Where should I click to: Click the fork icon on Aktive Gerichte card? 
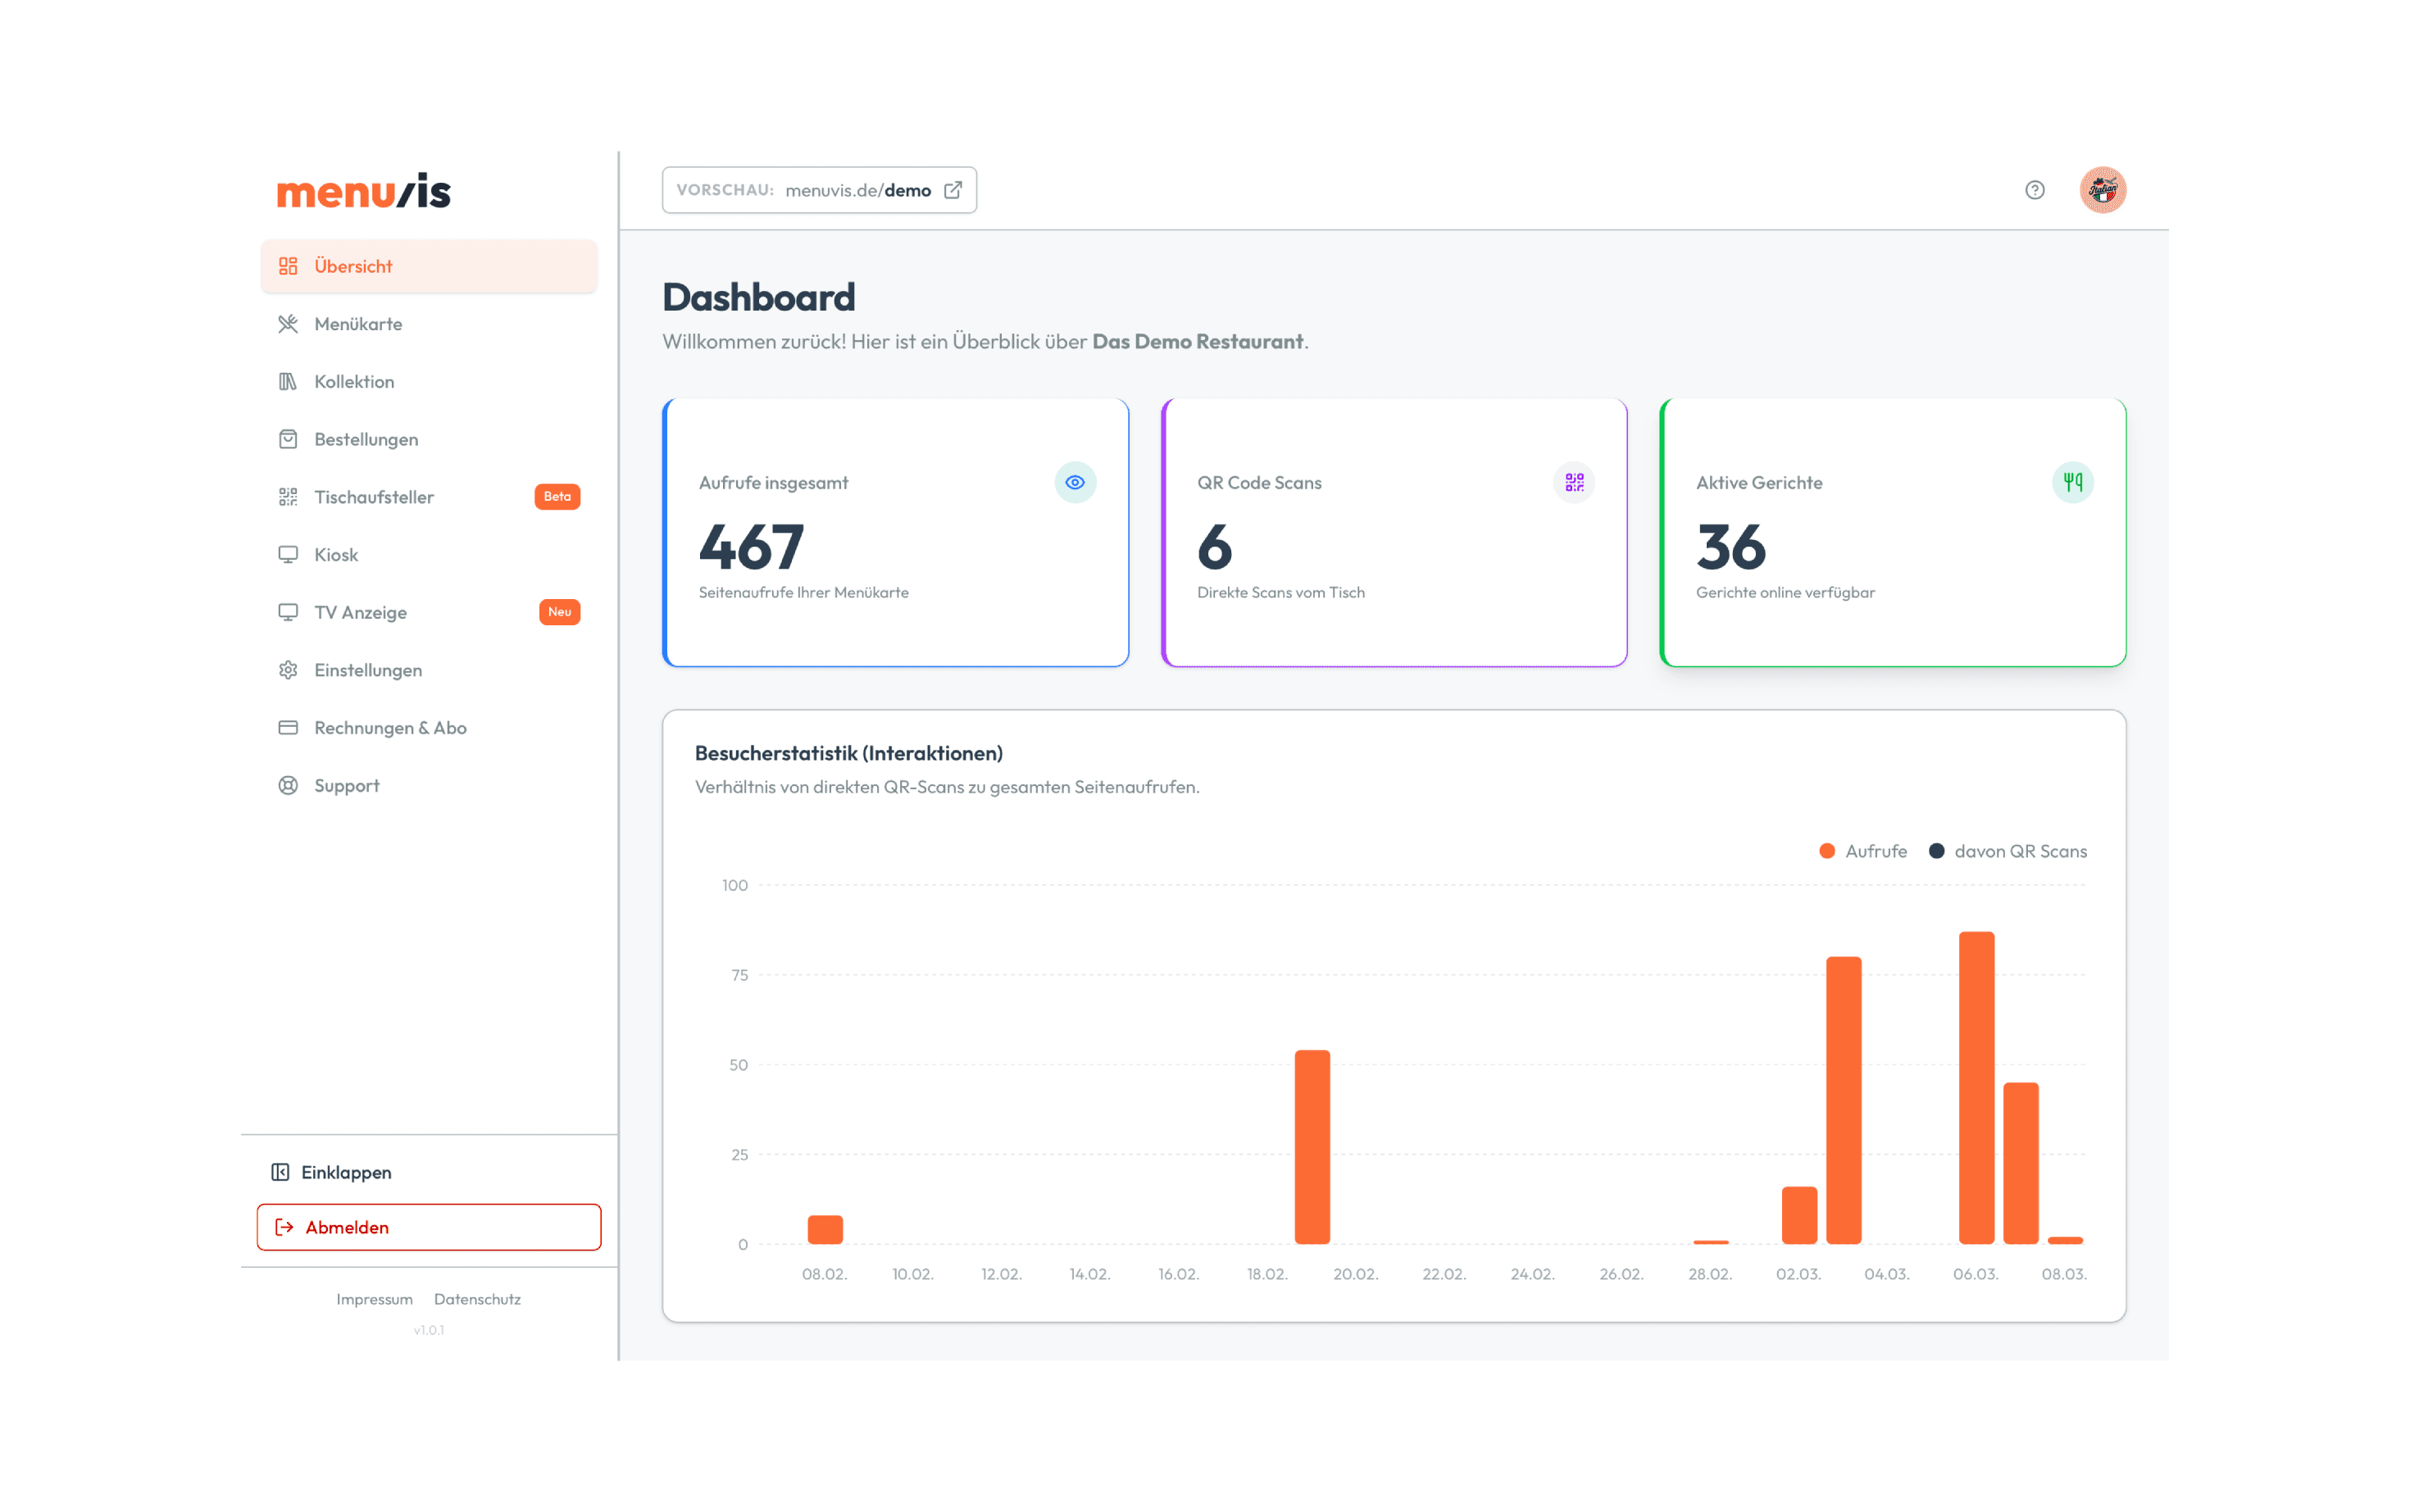pyautogui.click(x=2072, y=482)
